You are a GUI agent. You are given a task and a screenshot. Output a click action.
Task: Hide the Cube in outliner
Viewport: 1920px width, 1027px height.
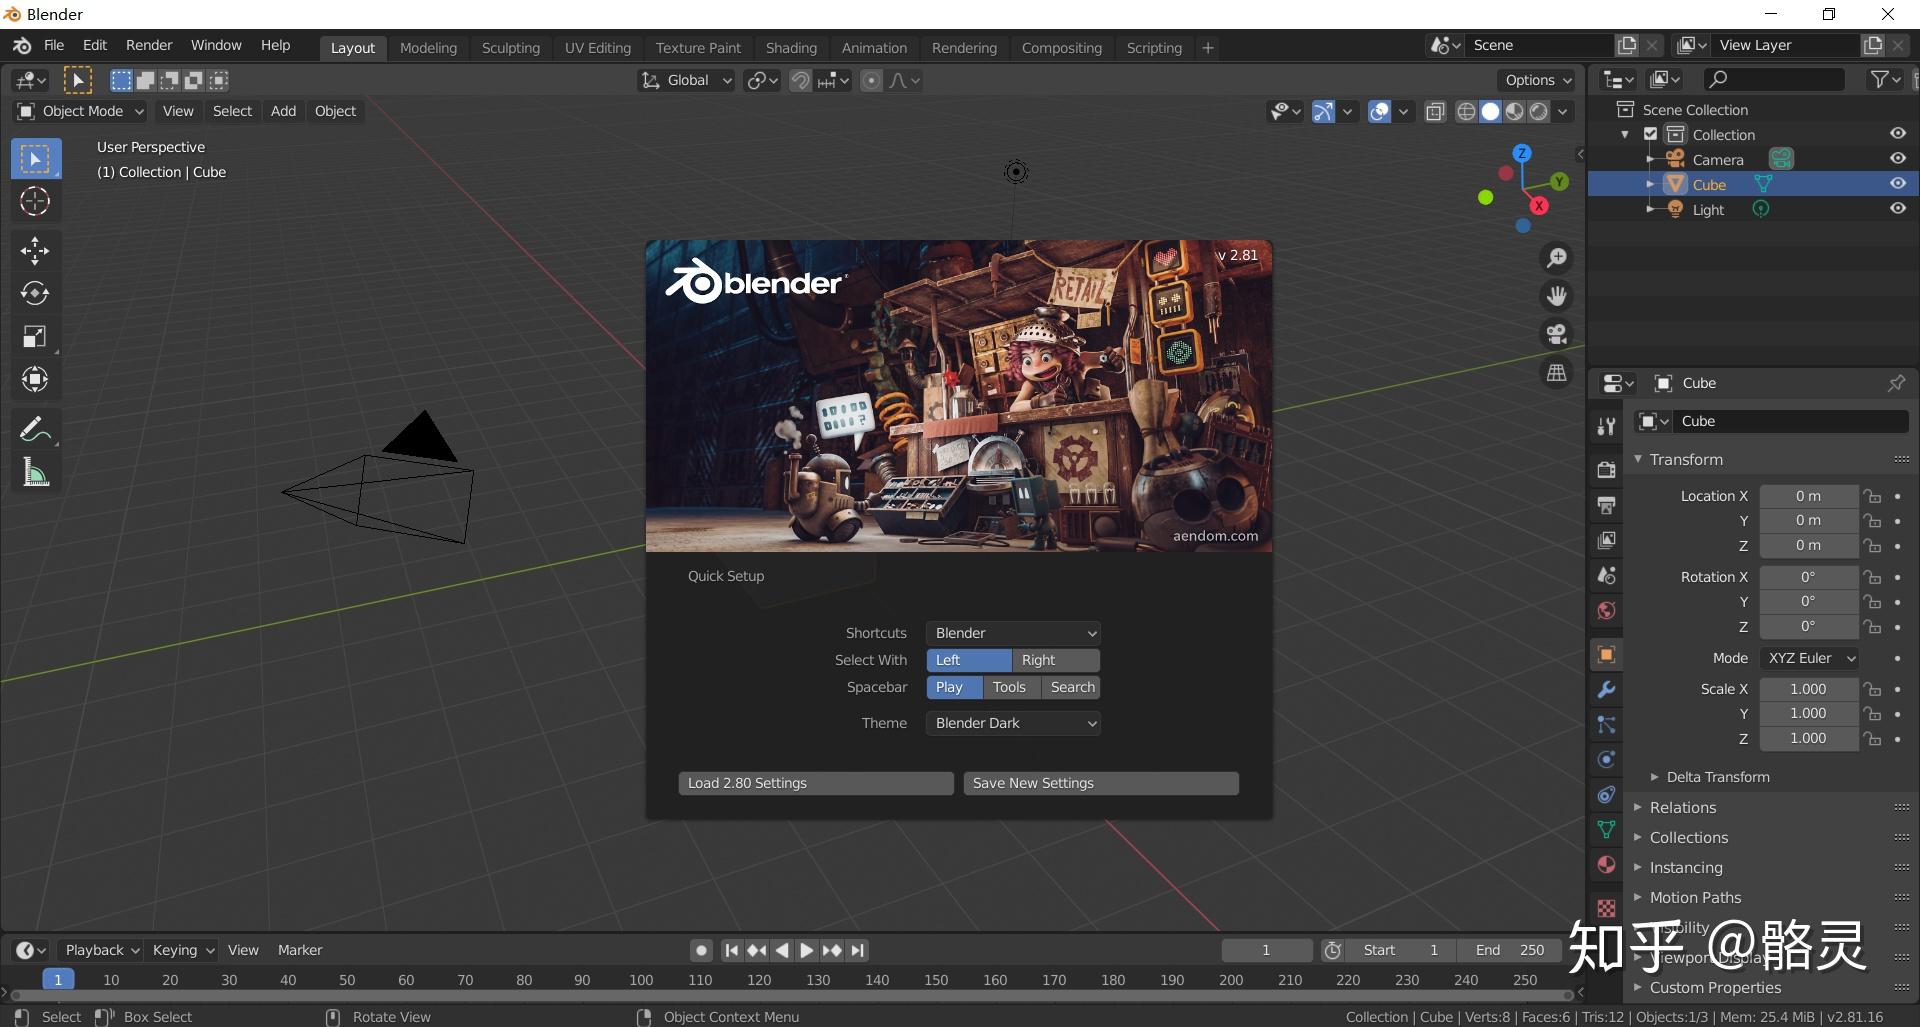pos(1897,184)
